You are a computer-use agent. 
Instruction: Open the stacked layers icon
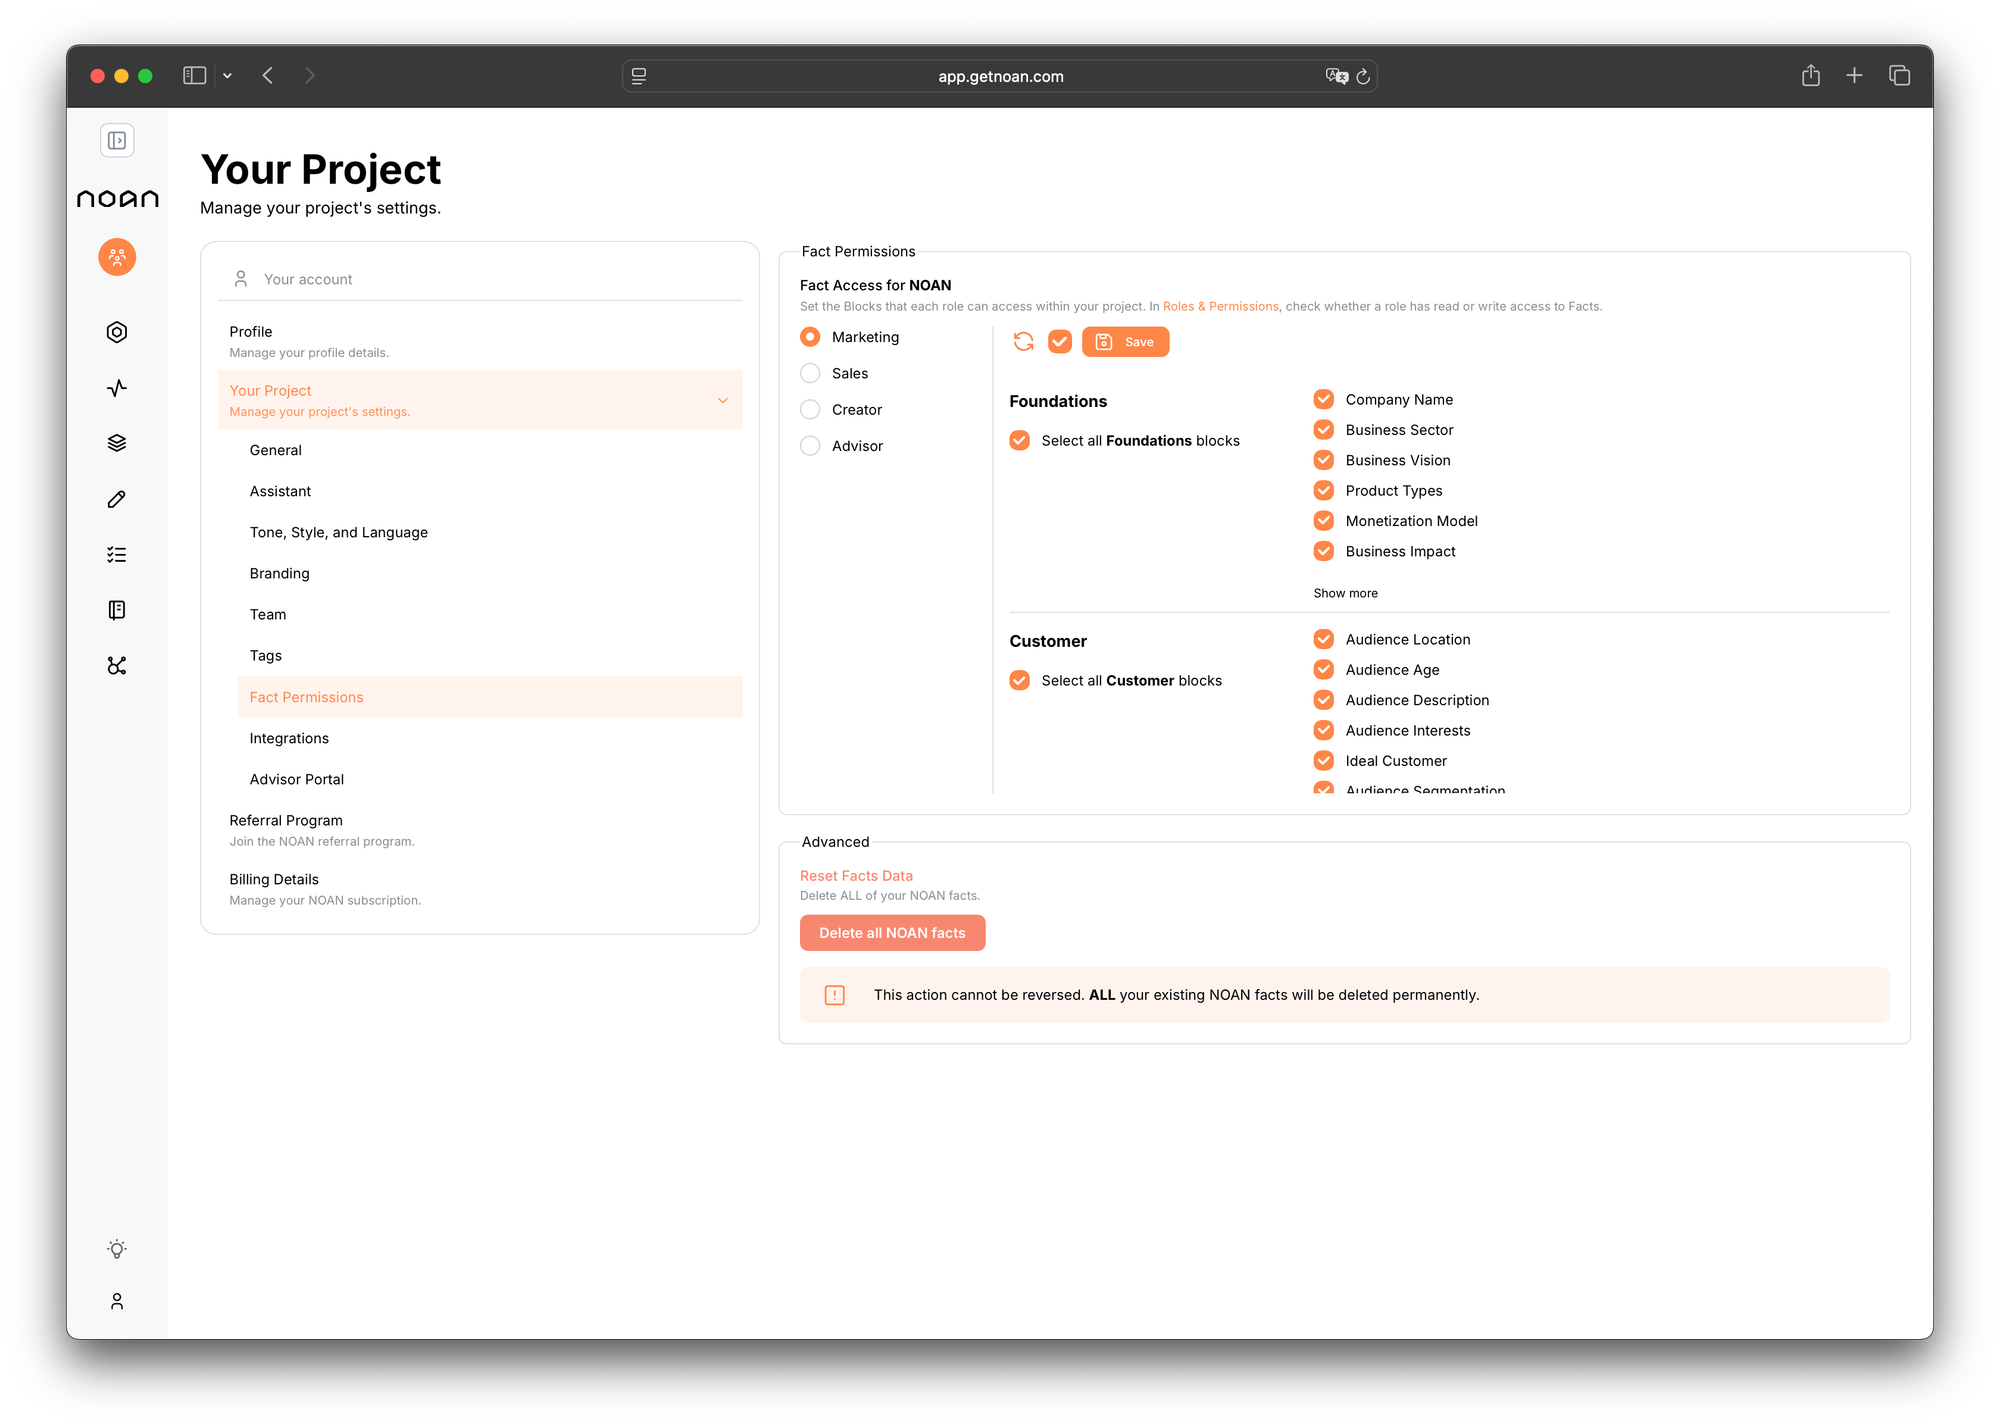(117, 443)
